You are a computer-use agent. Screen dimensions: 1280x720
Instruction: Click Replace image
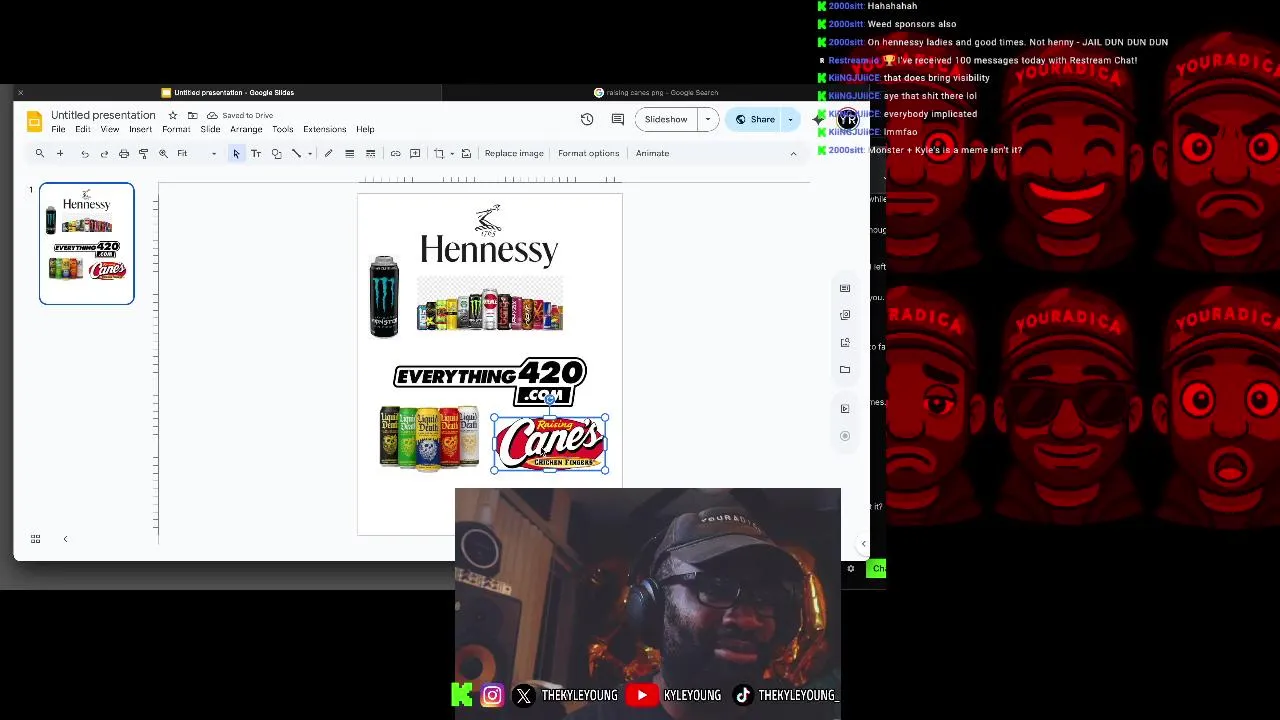(x=514, y=153)
